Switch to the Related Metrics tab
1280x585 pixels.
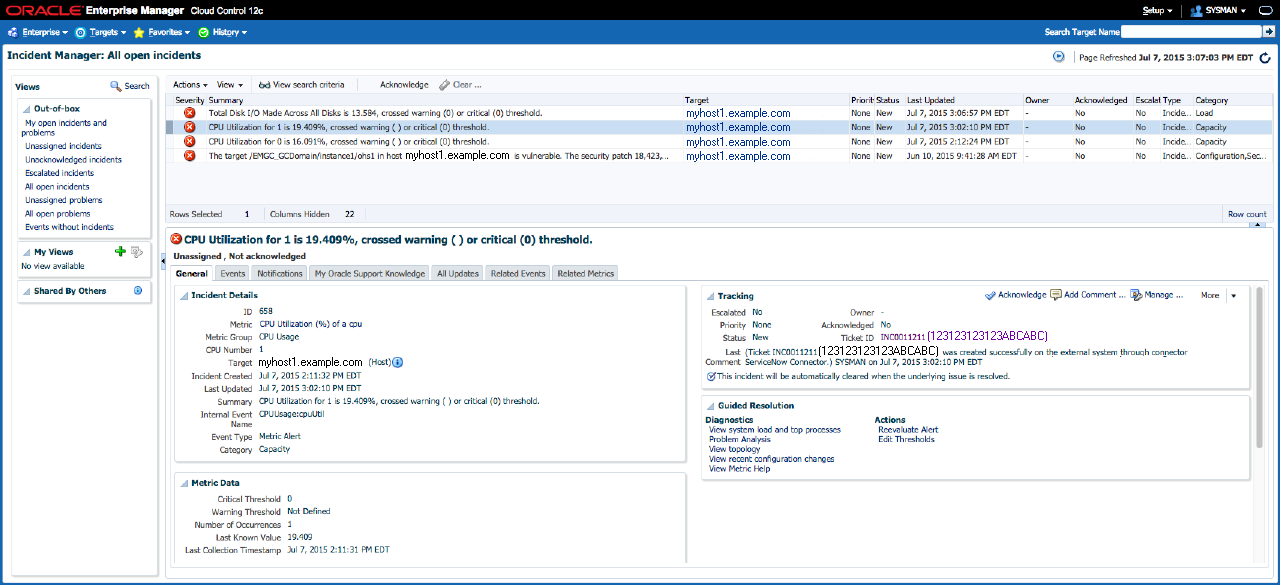(x=586, y=273)
